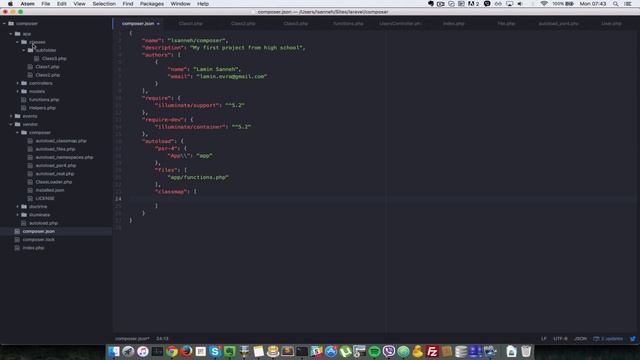640x360 pixels.
Task: Click the Spotlight search magnifier in menu bar
Action: pos(616,4)
